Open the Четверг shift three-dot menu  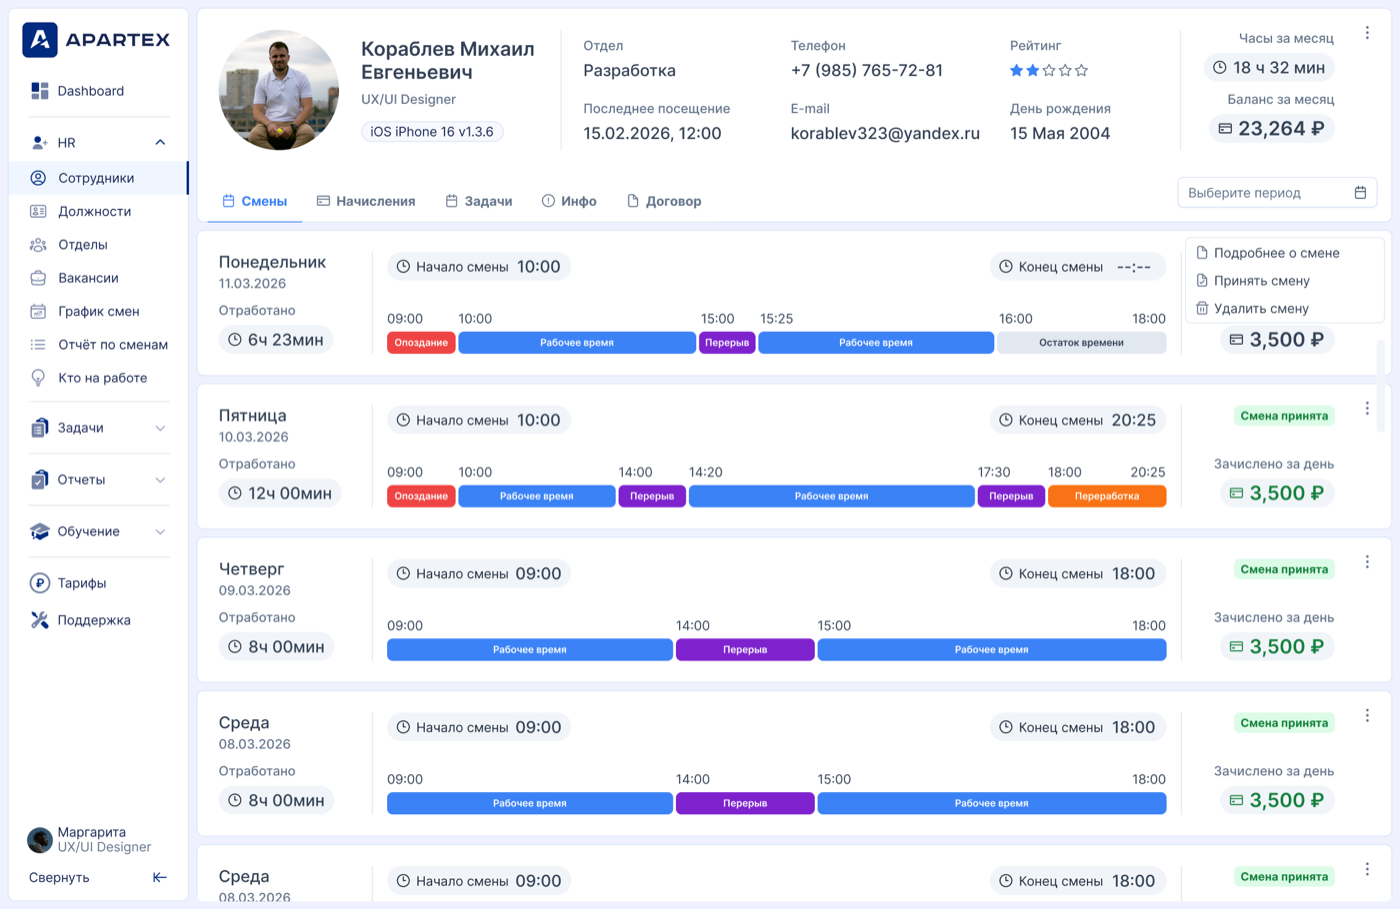tap(1367, 562)
